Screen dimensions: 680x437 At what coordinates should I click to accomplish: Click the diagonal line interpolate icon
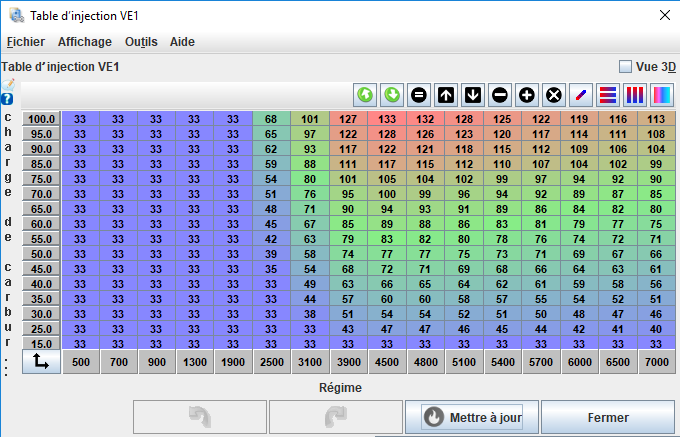click(x=581, y=95)
